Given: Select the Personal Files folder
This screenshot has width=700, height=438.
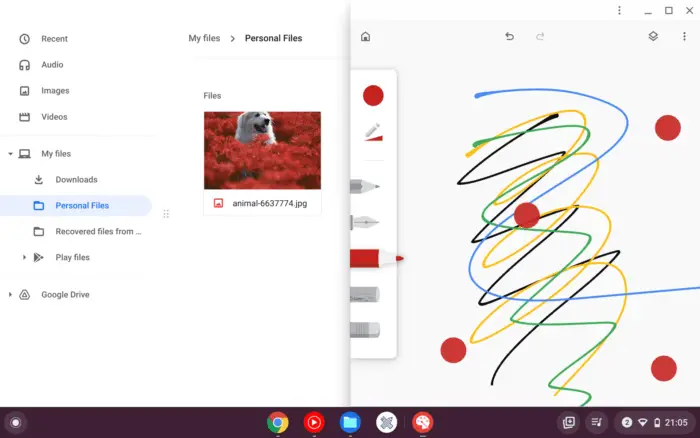Looking at the screenshot, I should coord(76,205).
